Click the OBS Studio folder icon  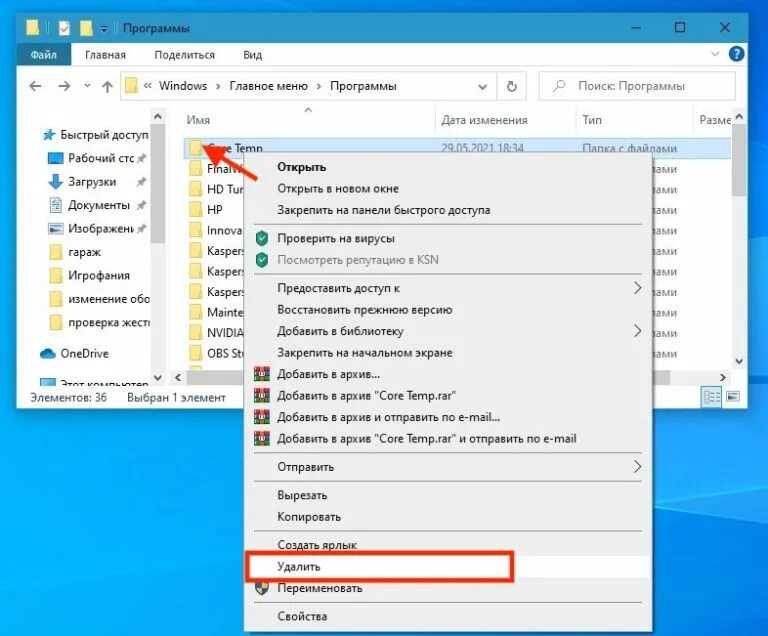coord(196,353)
